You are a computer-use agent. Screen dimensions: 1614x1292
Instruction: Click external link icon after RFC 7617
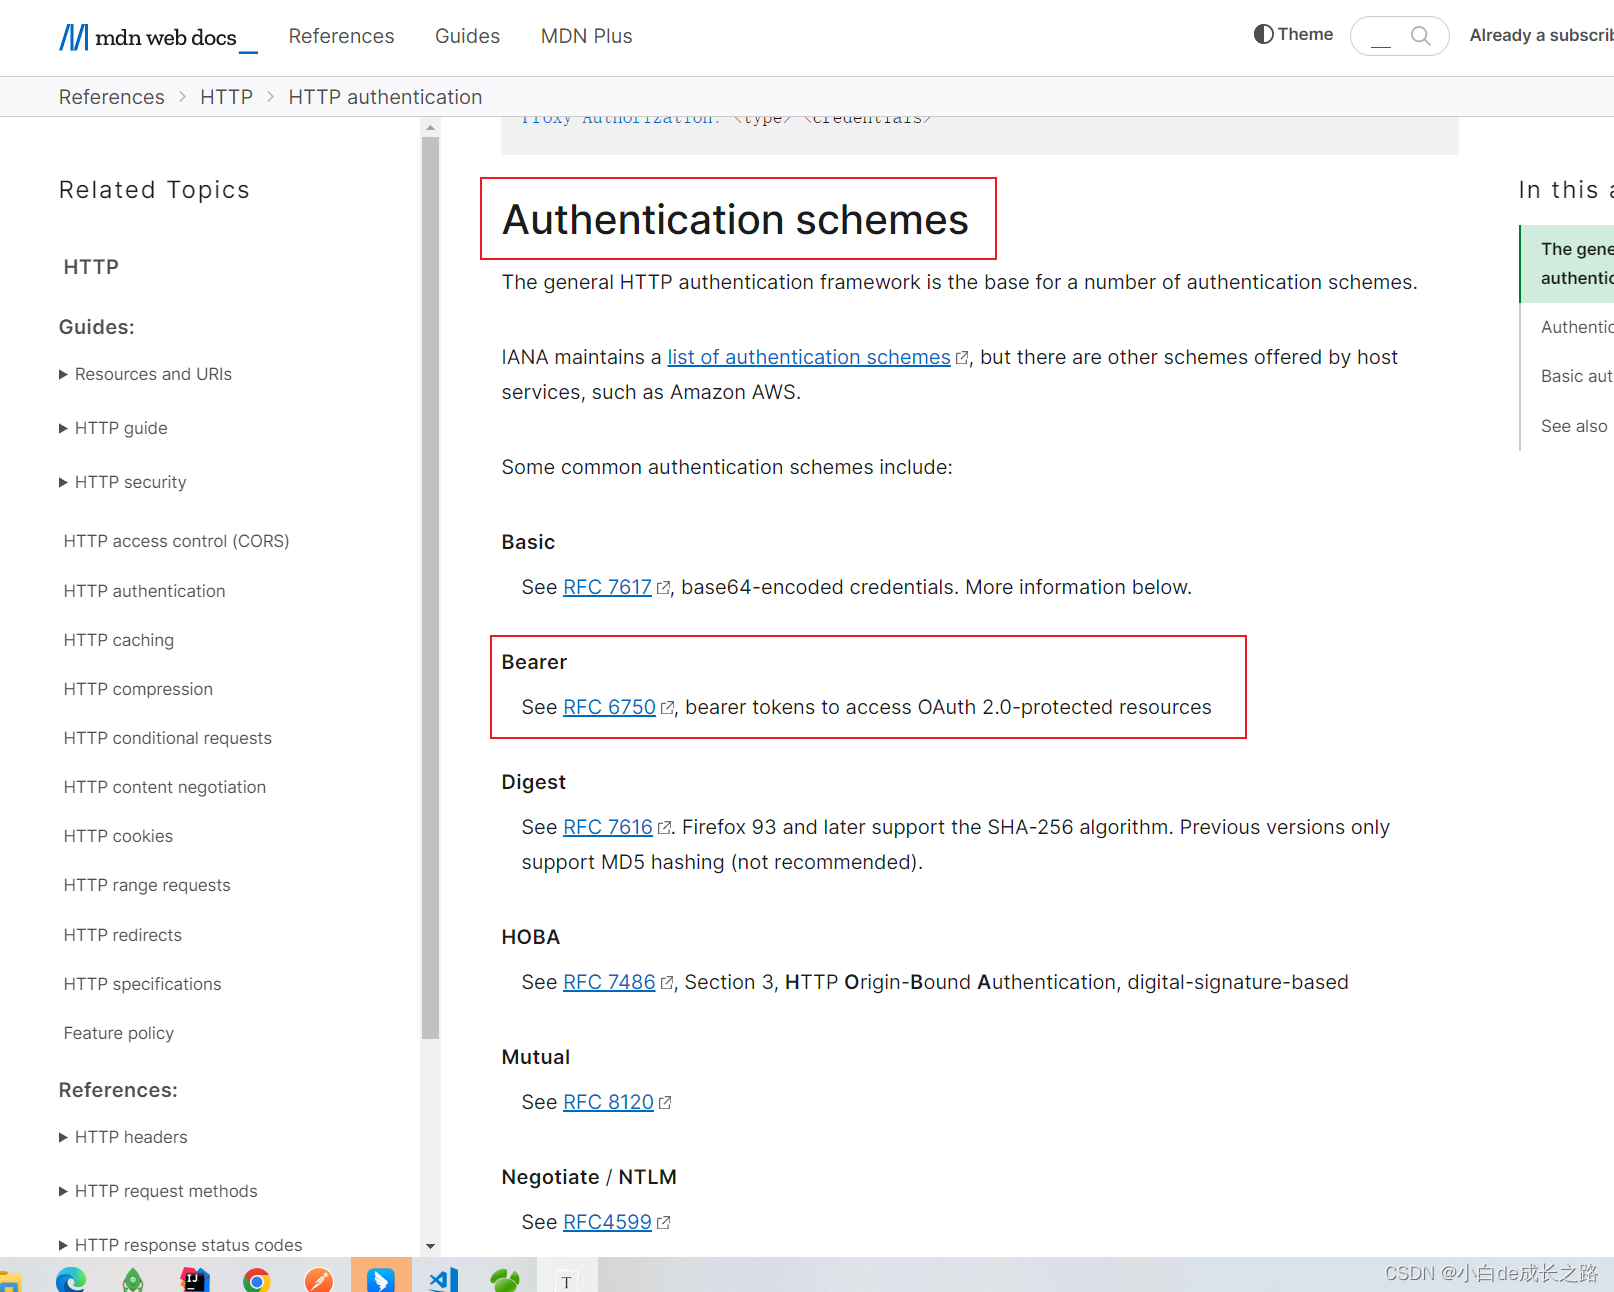click(x=663, y=587)
